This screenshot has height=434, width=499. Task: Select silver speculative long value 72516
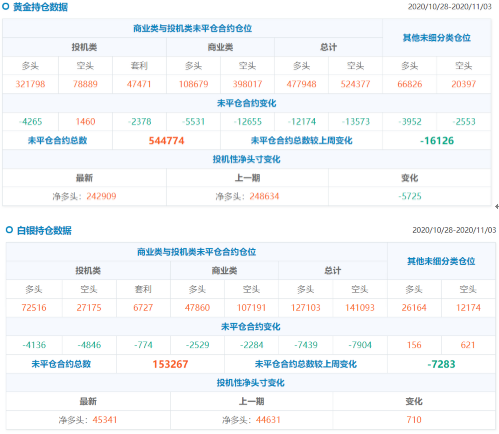[x=34, y=307]
